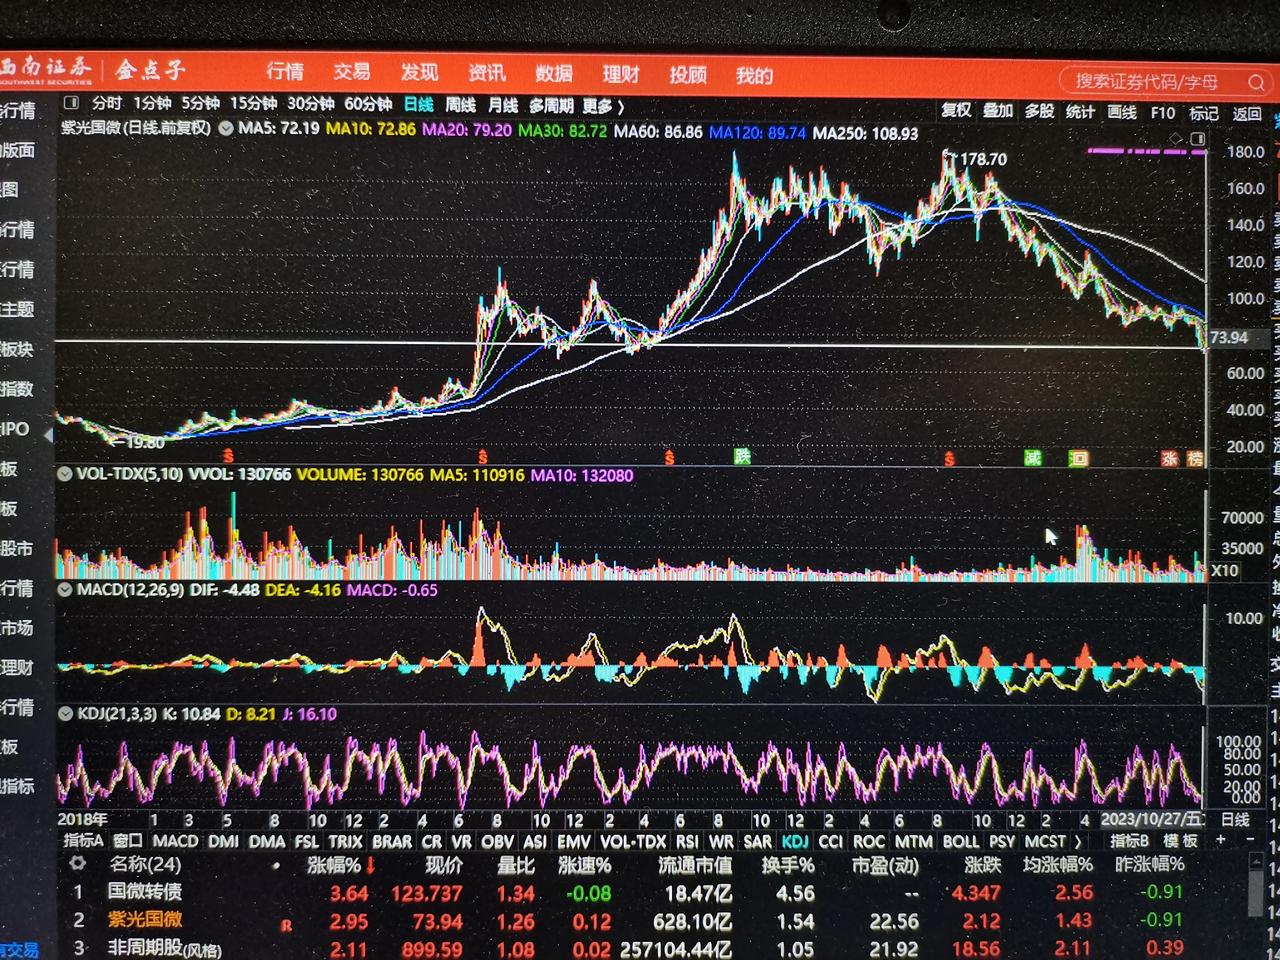Sort by 流通市值 column header
Viewport: 1280px width, 960px height.
coord(695,865)
